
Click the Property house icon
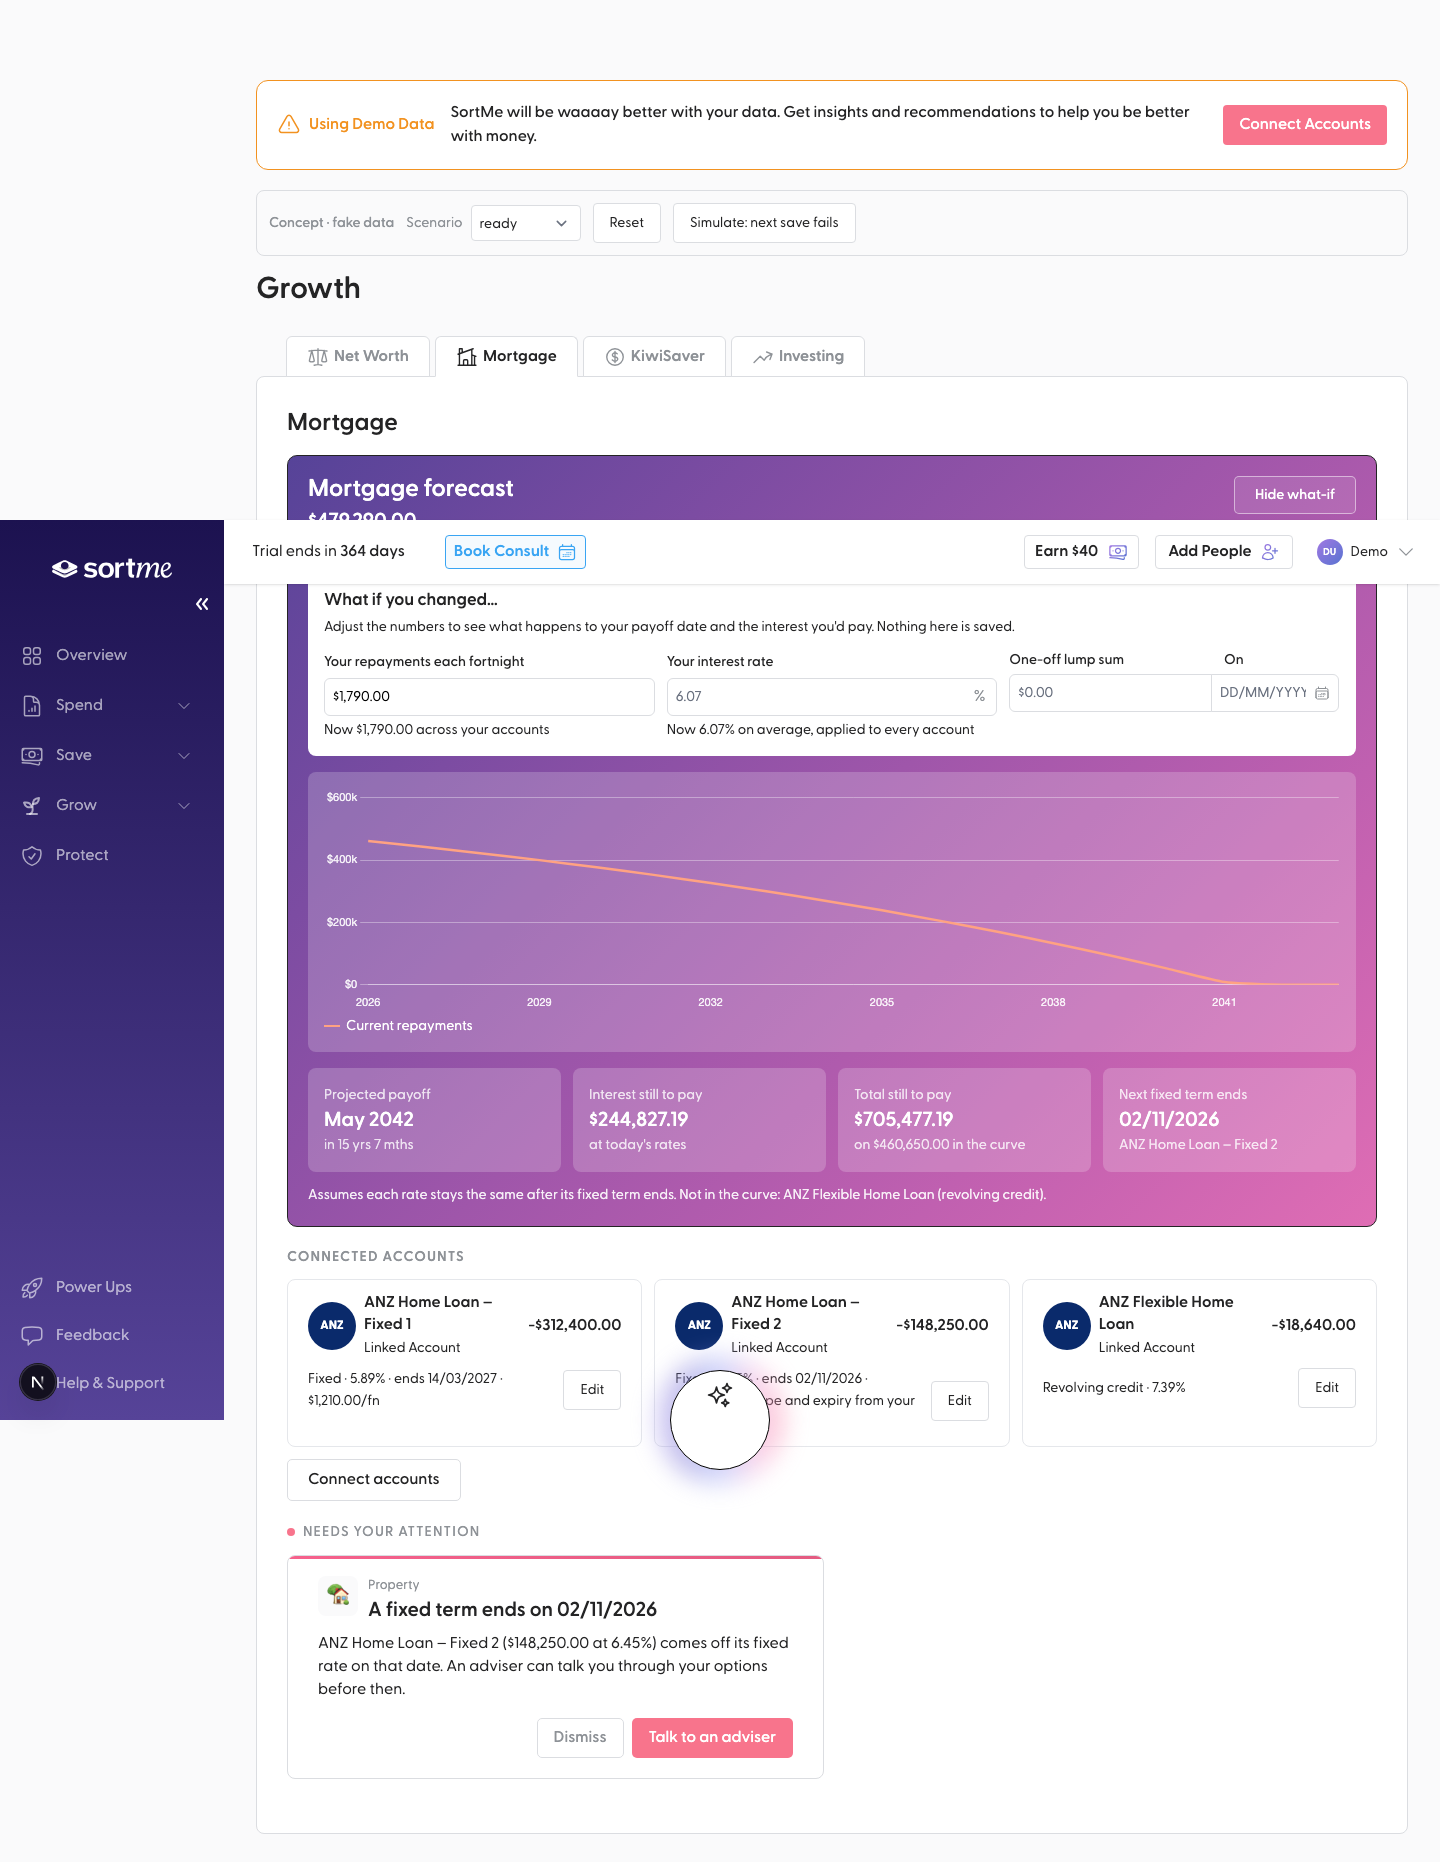click(338, 1595)
